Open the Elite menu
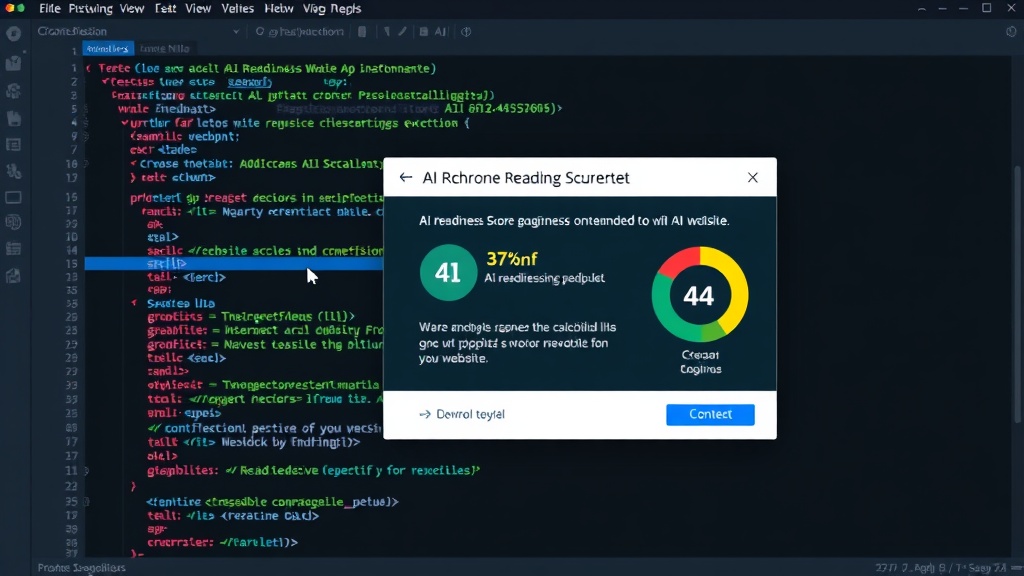 [50, 8]
